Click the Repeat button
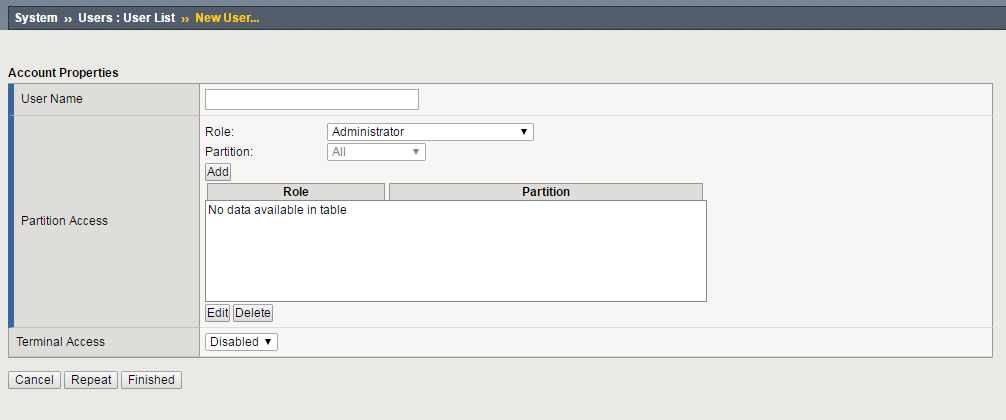The image size is (1006, 420). [91, 380]
